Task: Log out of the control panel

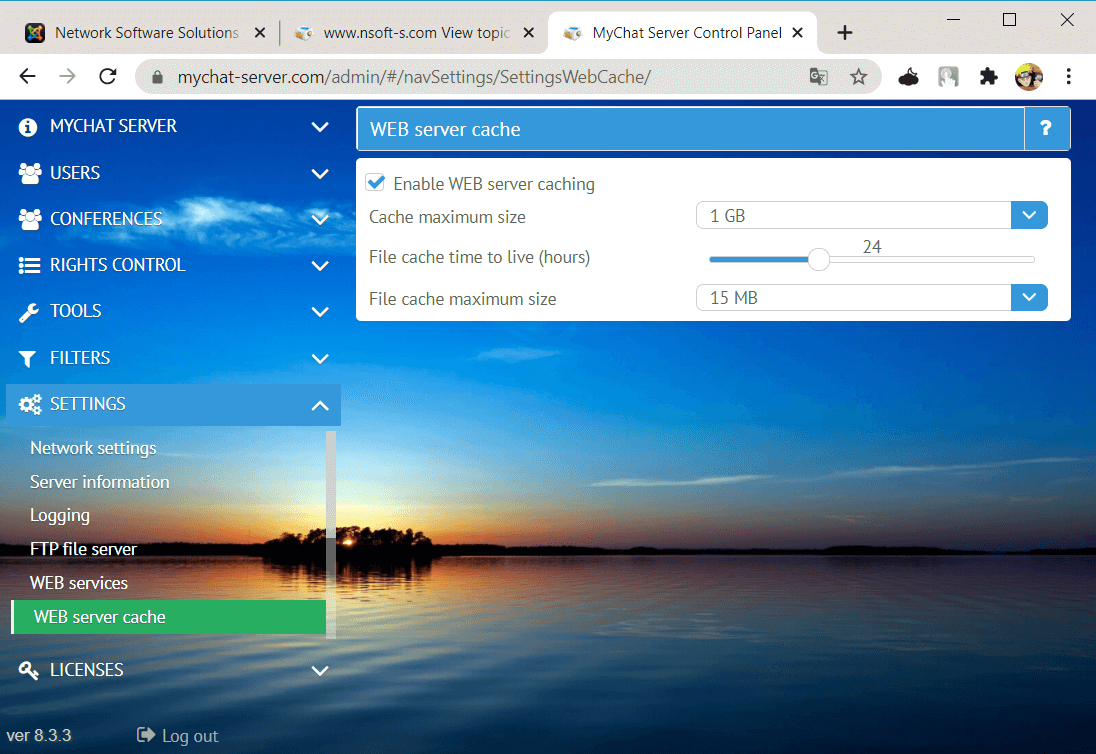Action: 178,736
